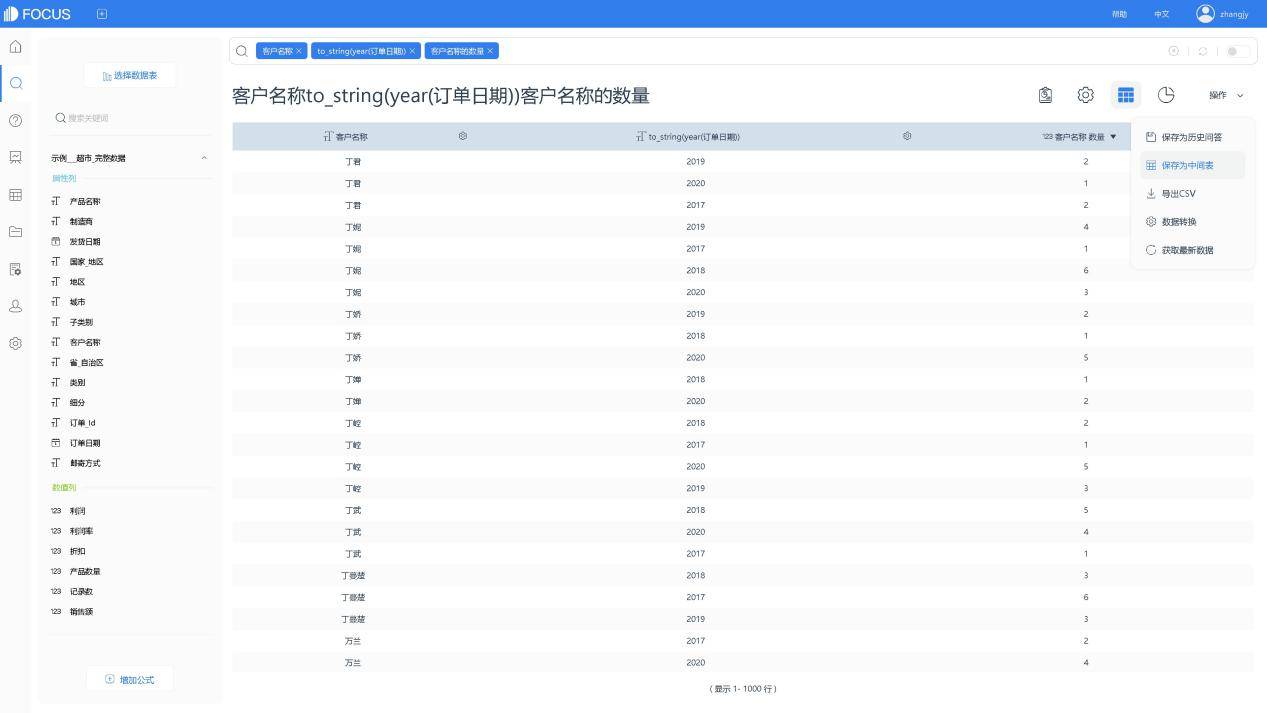Sort by 客户名称 数量 column arrow
1267x713 pixels.
click(1113, 137)
